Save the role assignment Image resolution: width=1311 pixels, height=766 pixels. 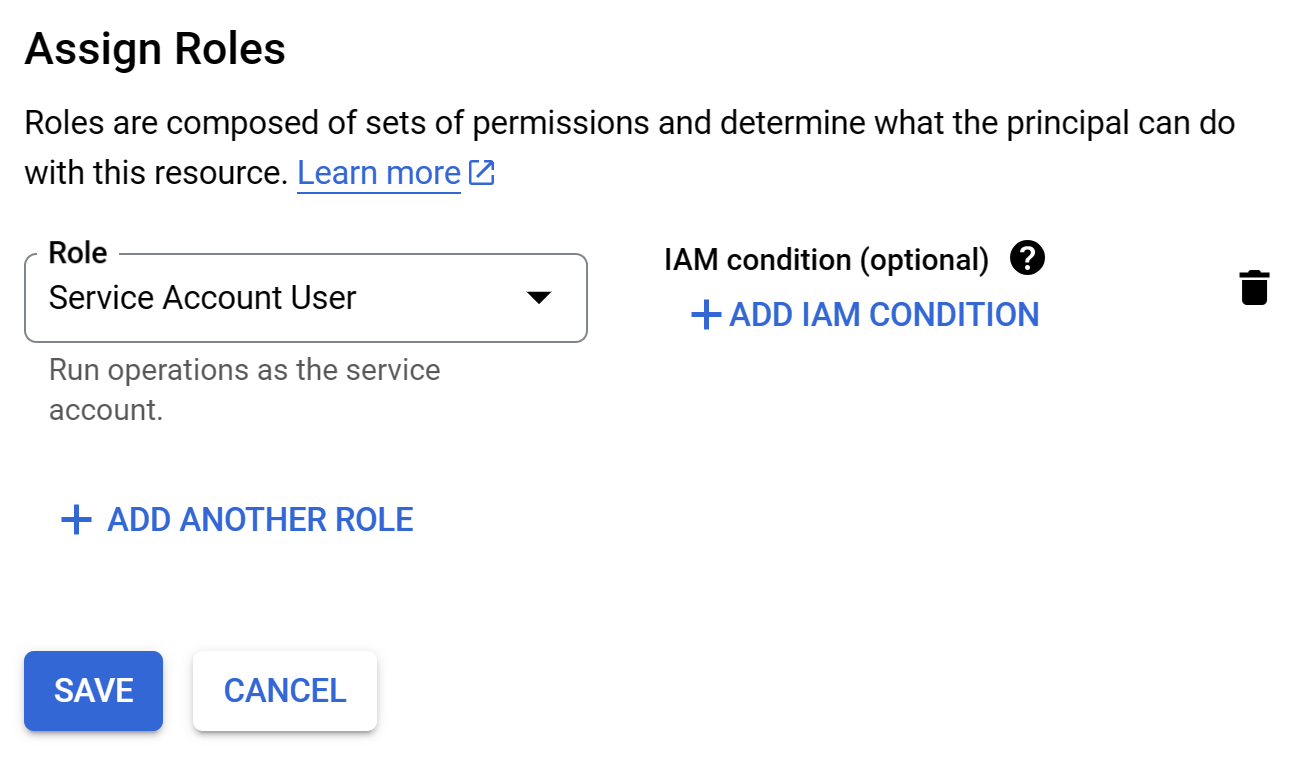coord(93,691)
